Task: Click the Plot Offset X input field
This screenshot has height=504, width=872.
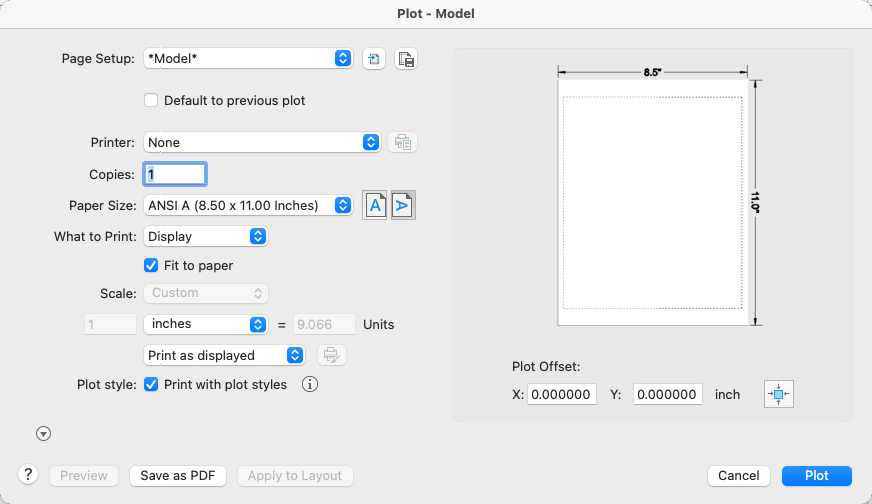Action: click(x=562, y=394)
